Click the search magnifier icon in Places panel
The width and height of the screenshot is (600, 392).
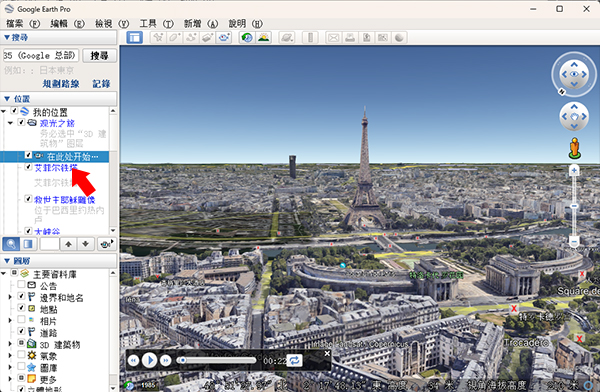pos(11,243)
